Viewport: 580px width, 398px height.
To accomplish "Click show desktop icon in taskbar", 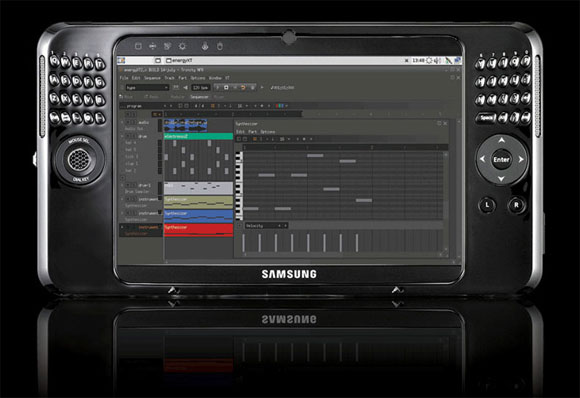I will [158, 60].
